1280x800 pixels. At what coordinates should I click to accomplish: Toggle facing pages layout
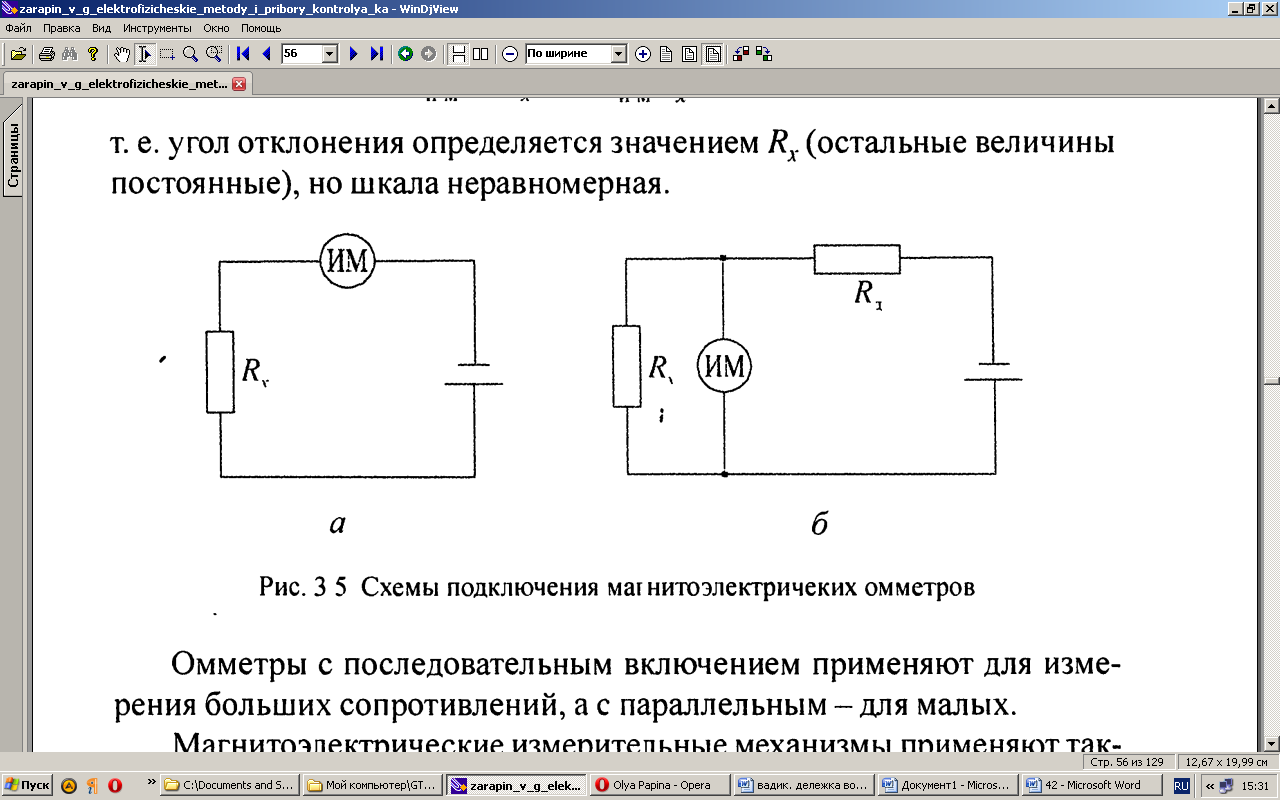coord(480,54)
